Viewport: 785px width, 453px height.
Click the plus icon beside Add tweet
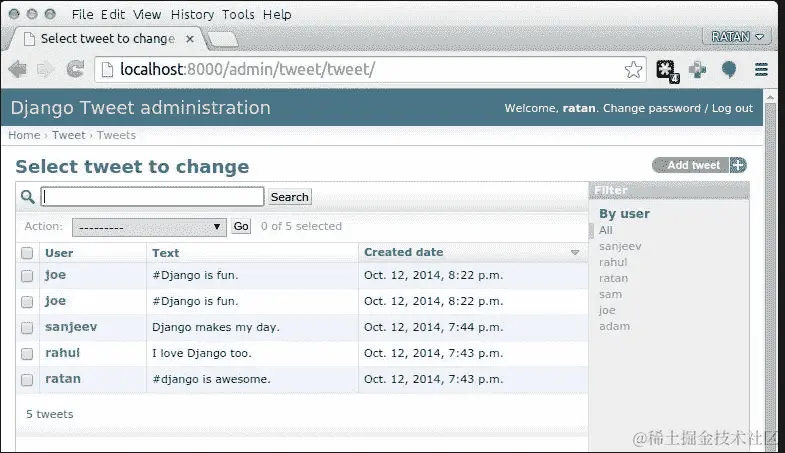pyautogui.click(x=738, y=165)
